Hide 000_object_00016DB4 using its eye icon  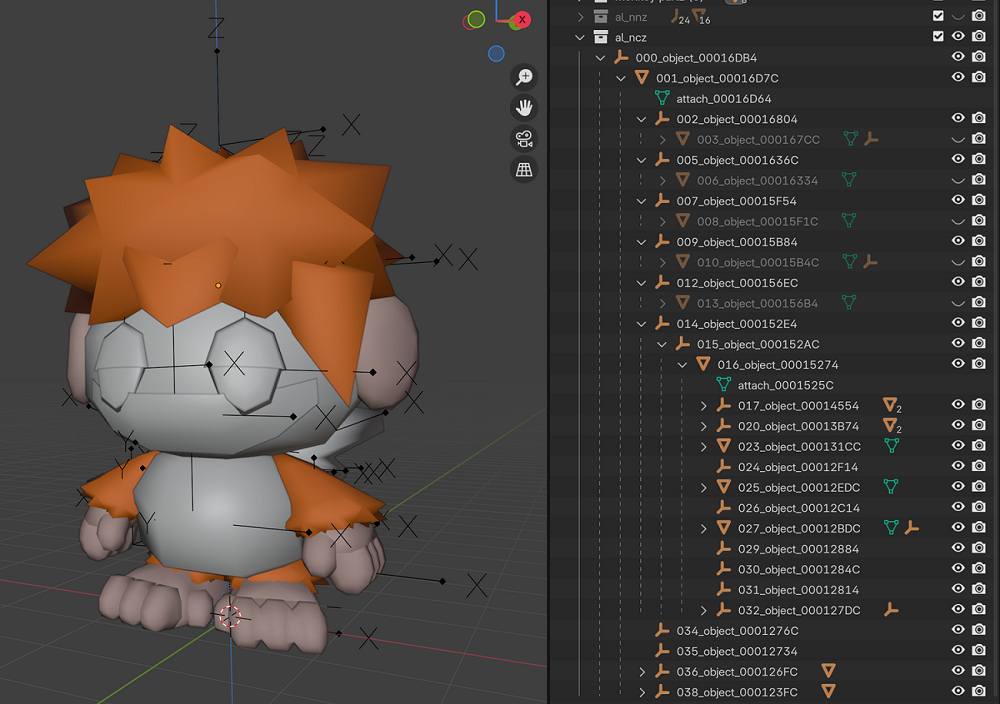pos(959,57)
